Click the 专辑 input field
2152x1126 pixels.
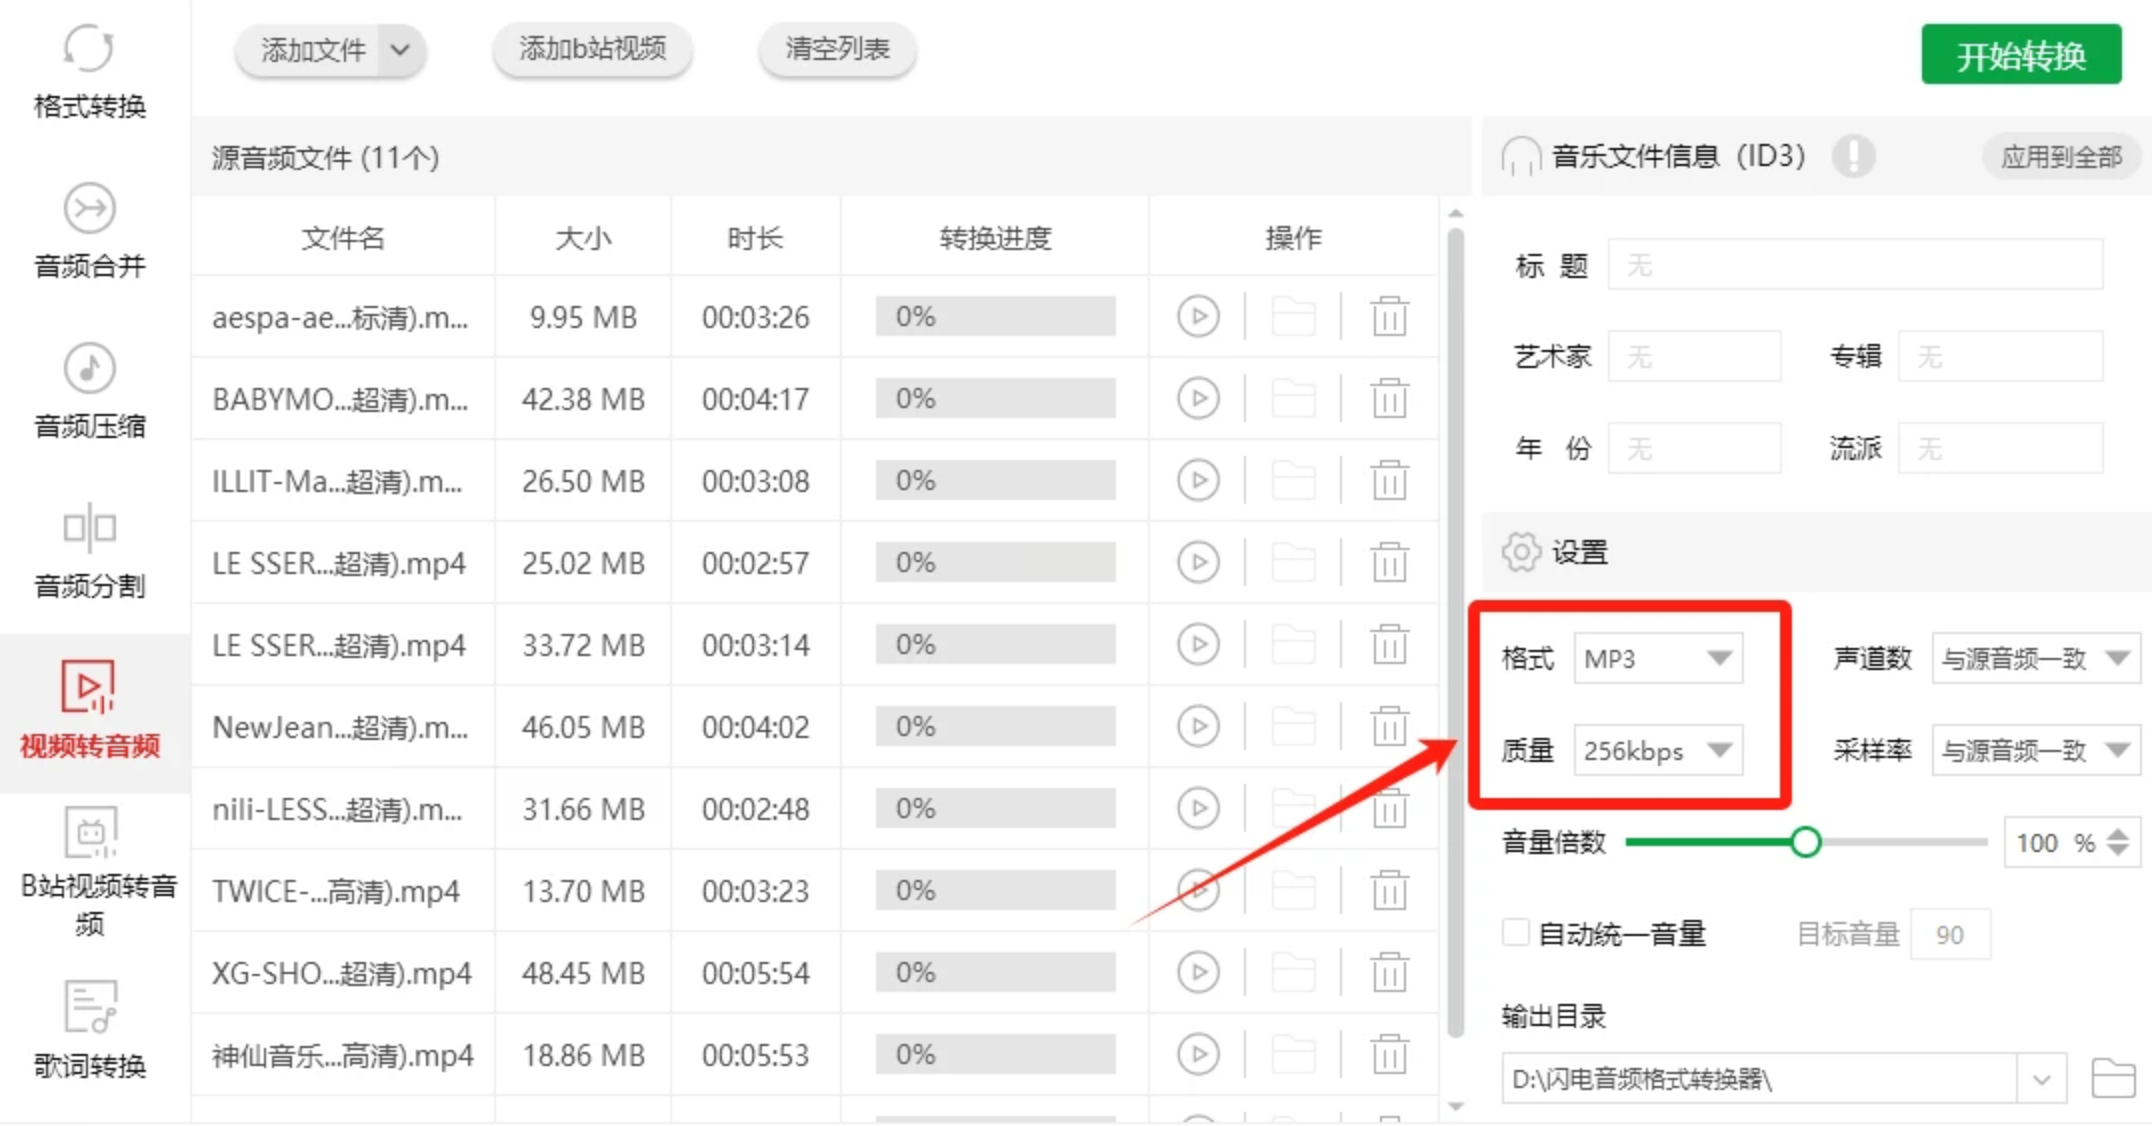click(x=2000, y=357)
